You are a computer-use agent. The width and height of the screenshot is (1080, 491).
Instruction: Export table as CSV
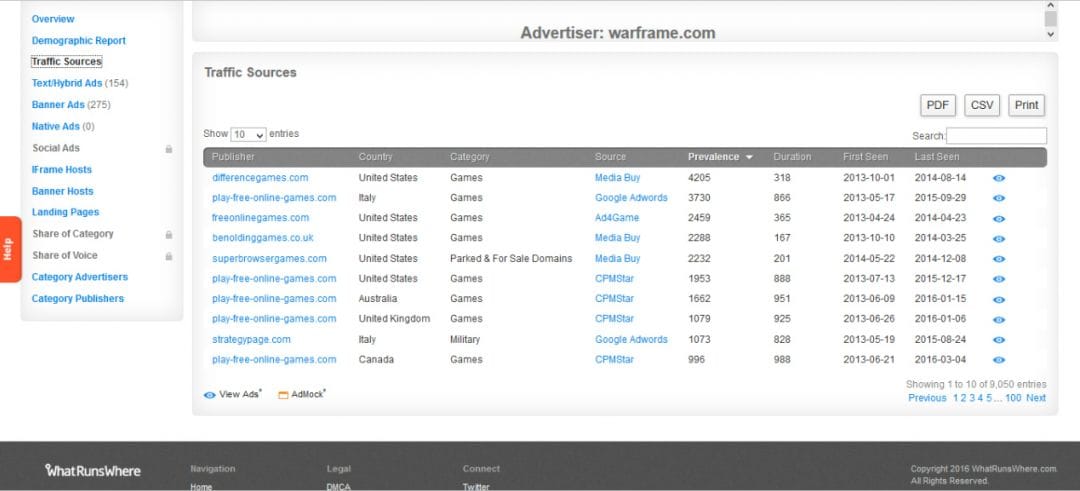pyautogui.click(x=982, y=105)
